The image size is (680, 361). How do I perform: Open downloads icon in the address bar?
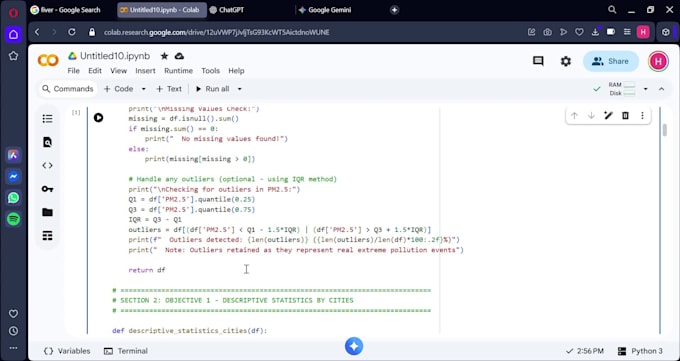click(x=595, y=32)
